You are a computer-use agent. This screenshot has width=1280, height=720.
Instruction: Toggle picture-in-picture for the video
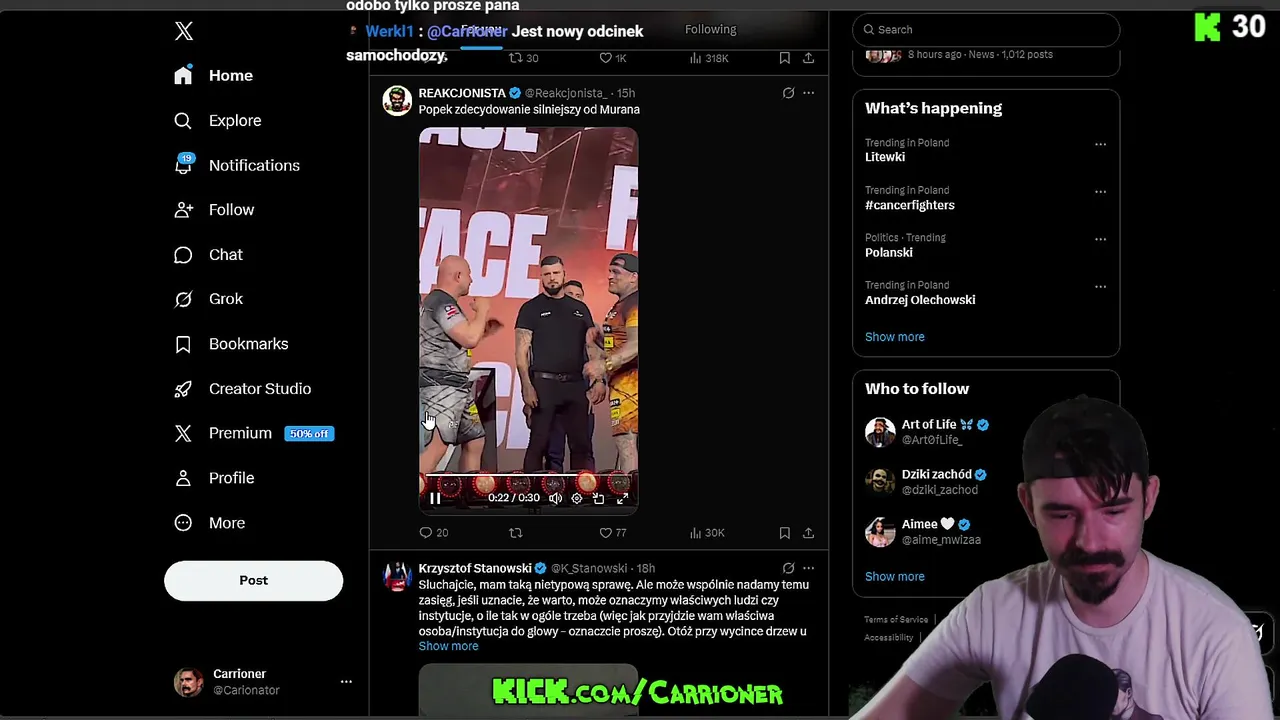coord(598,498)
